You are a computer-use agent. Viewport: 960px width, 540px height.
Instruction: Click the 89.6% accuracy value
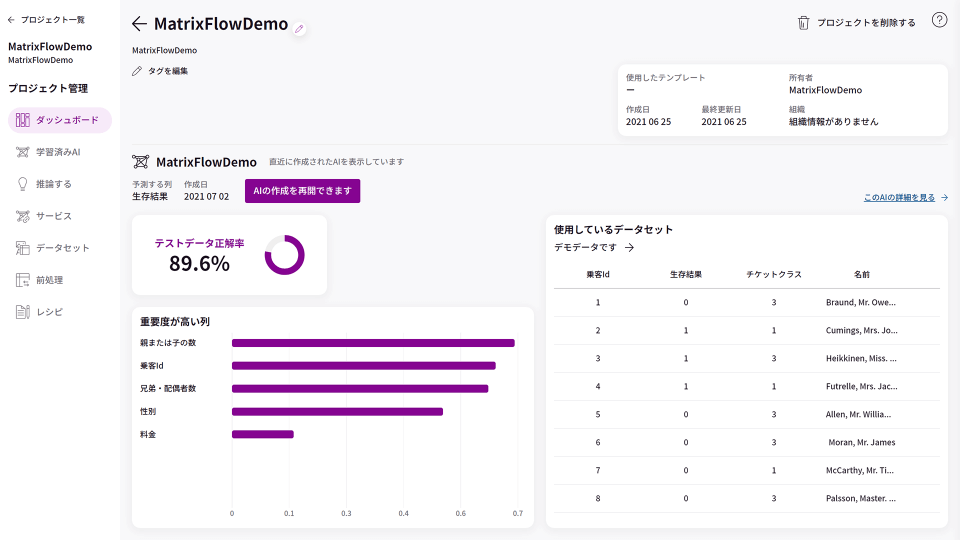(200, 264)
